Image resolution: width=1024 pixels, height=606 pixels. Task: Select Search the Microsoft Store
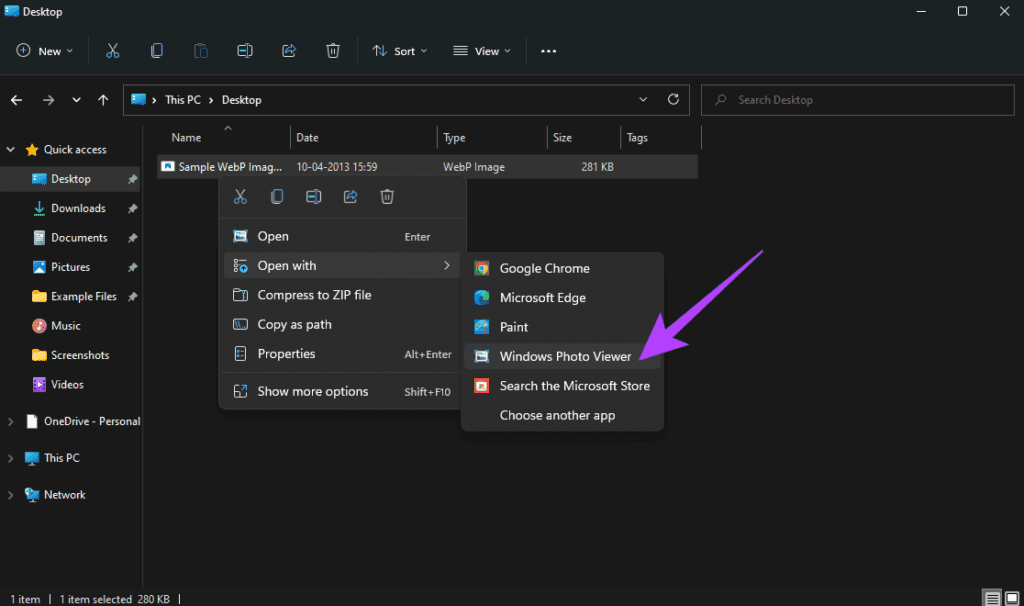(562, 386)
